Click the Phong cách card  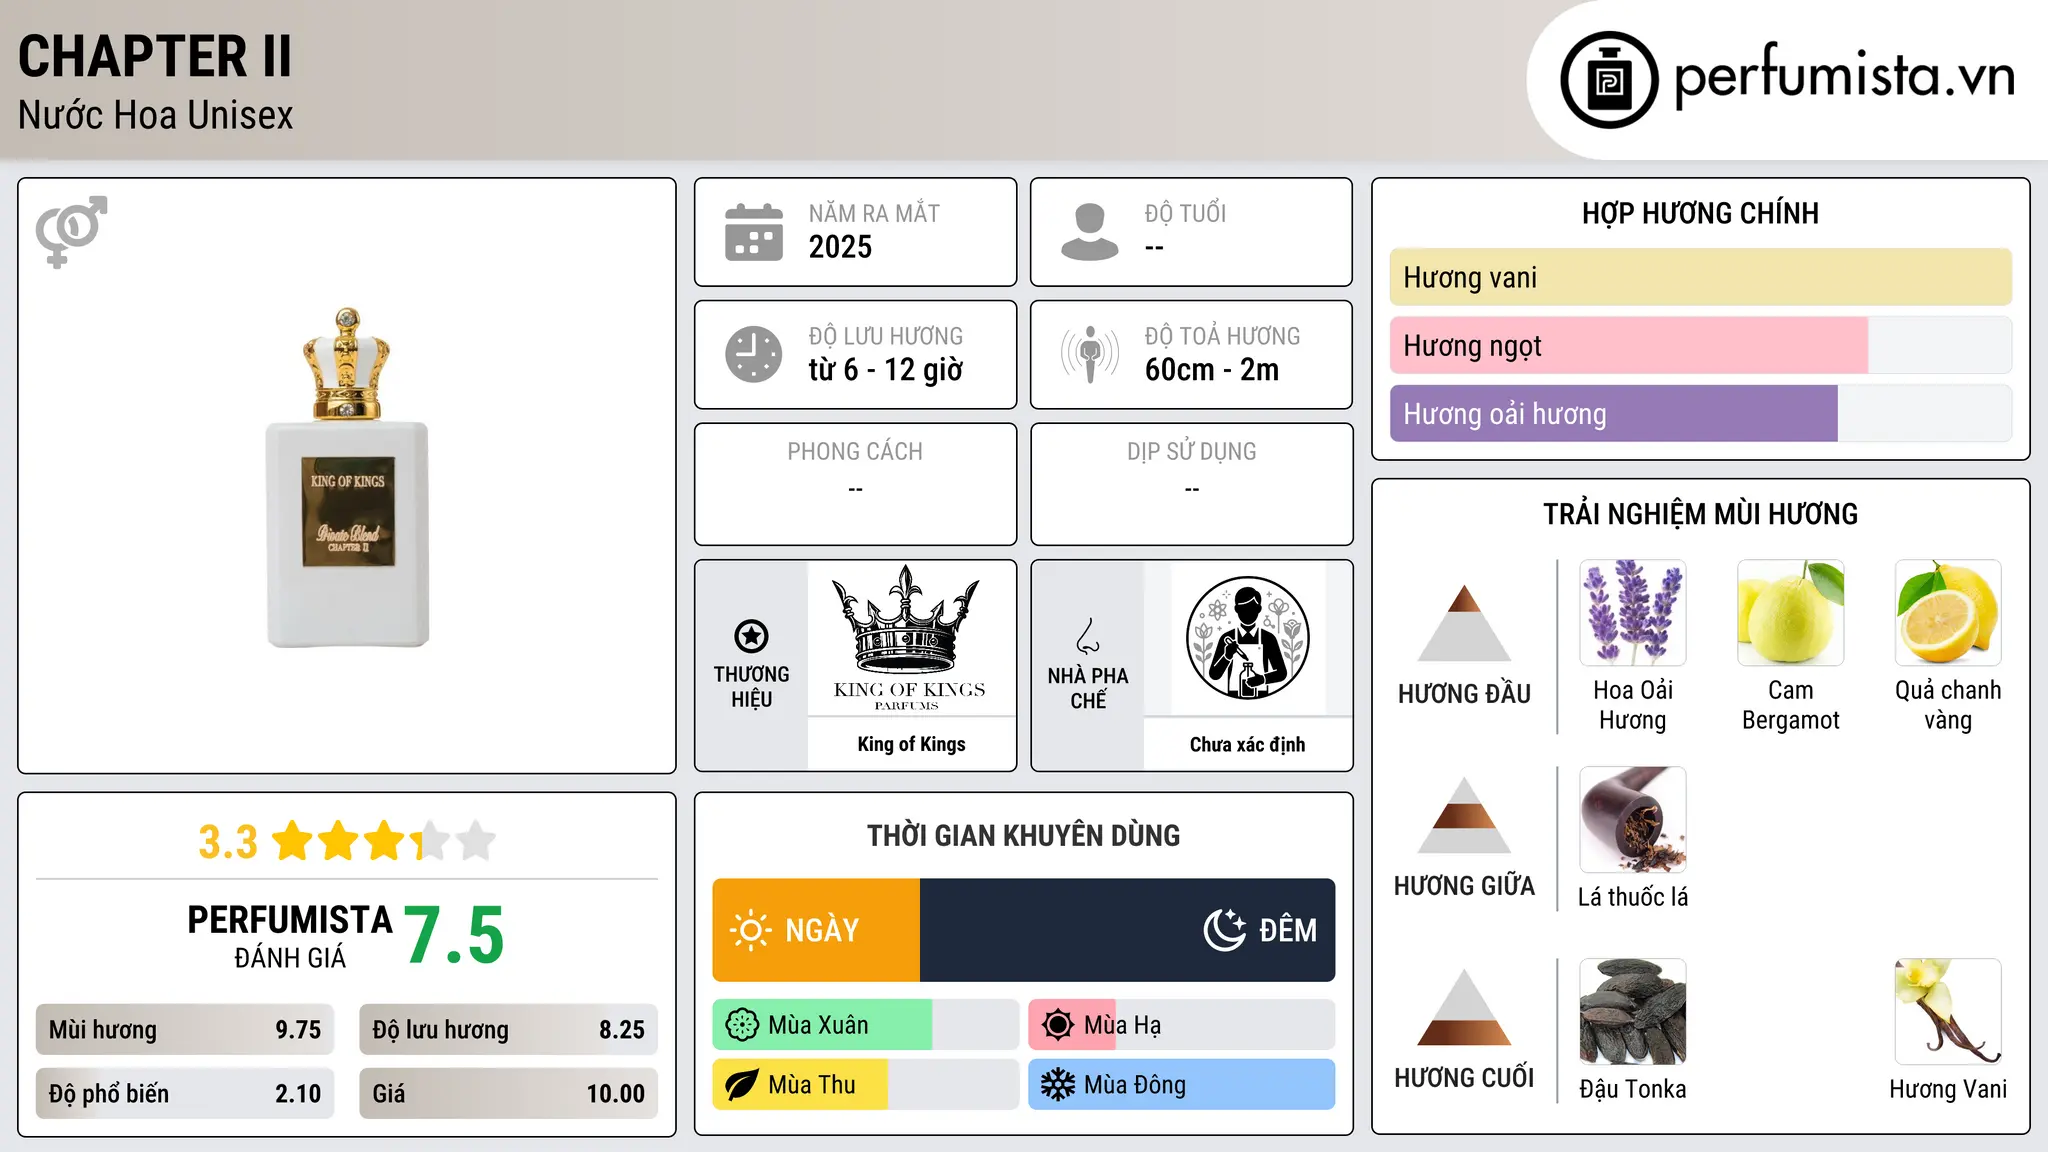tap(855, 484)
